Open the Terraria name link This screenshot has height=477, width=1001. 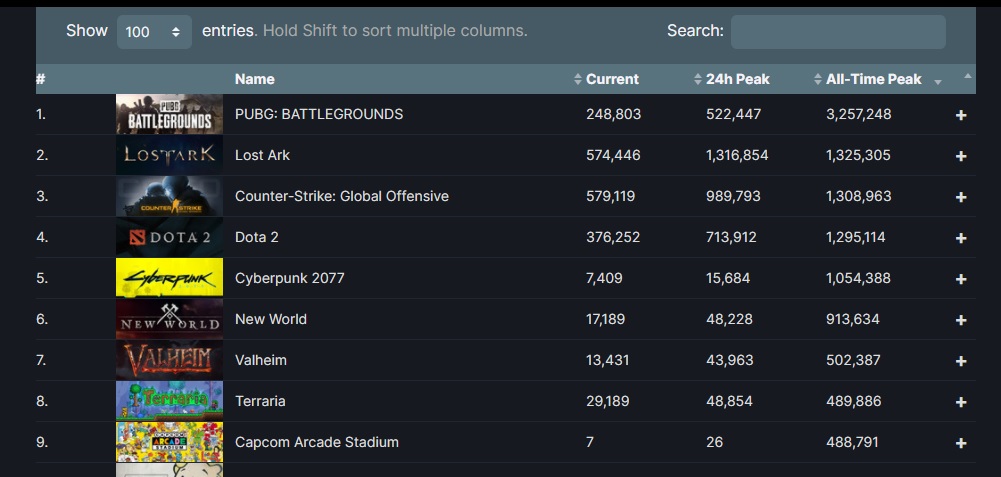(x=260, y=400)
